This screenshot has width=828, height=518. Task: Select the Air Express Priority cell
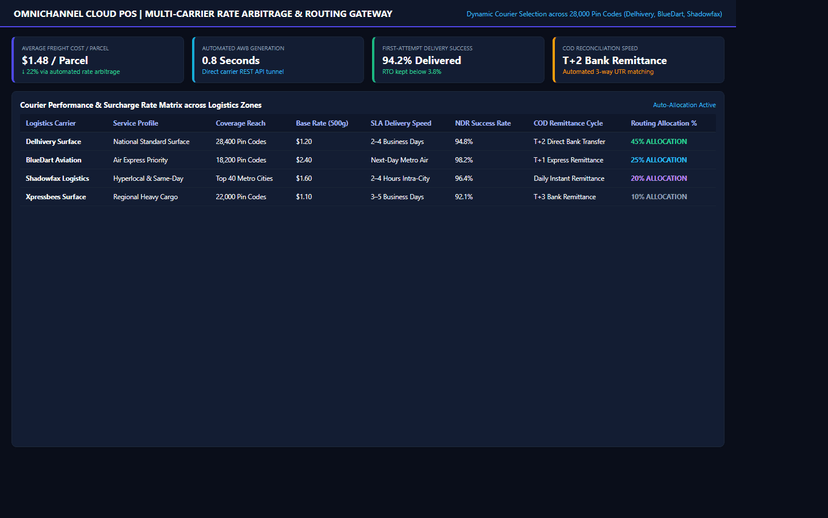pos(140,160)
